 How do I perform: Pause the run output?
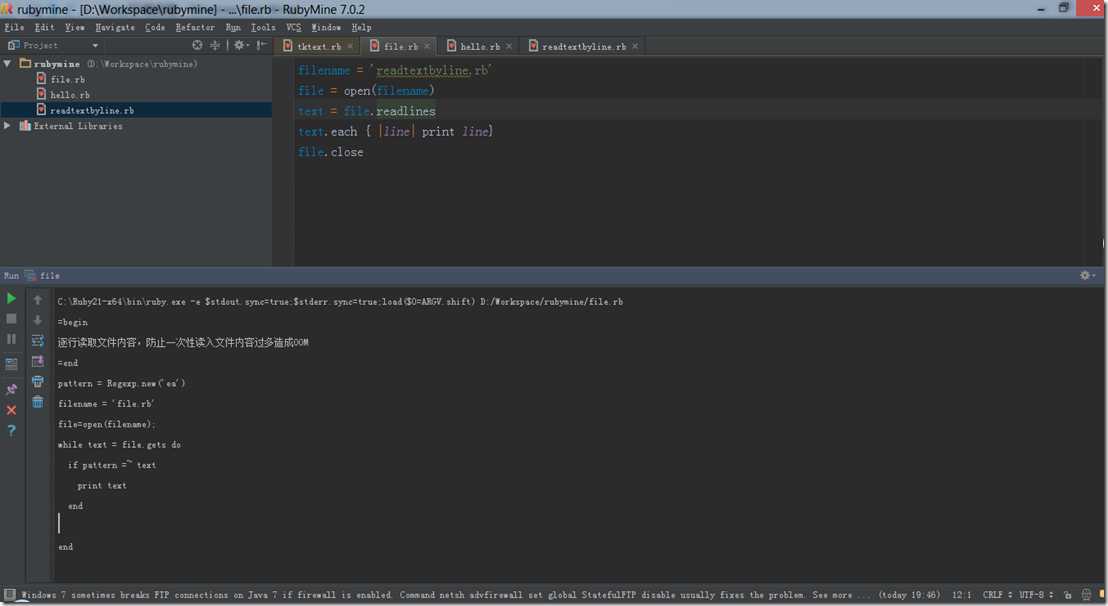click(11, 339)
